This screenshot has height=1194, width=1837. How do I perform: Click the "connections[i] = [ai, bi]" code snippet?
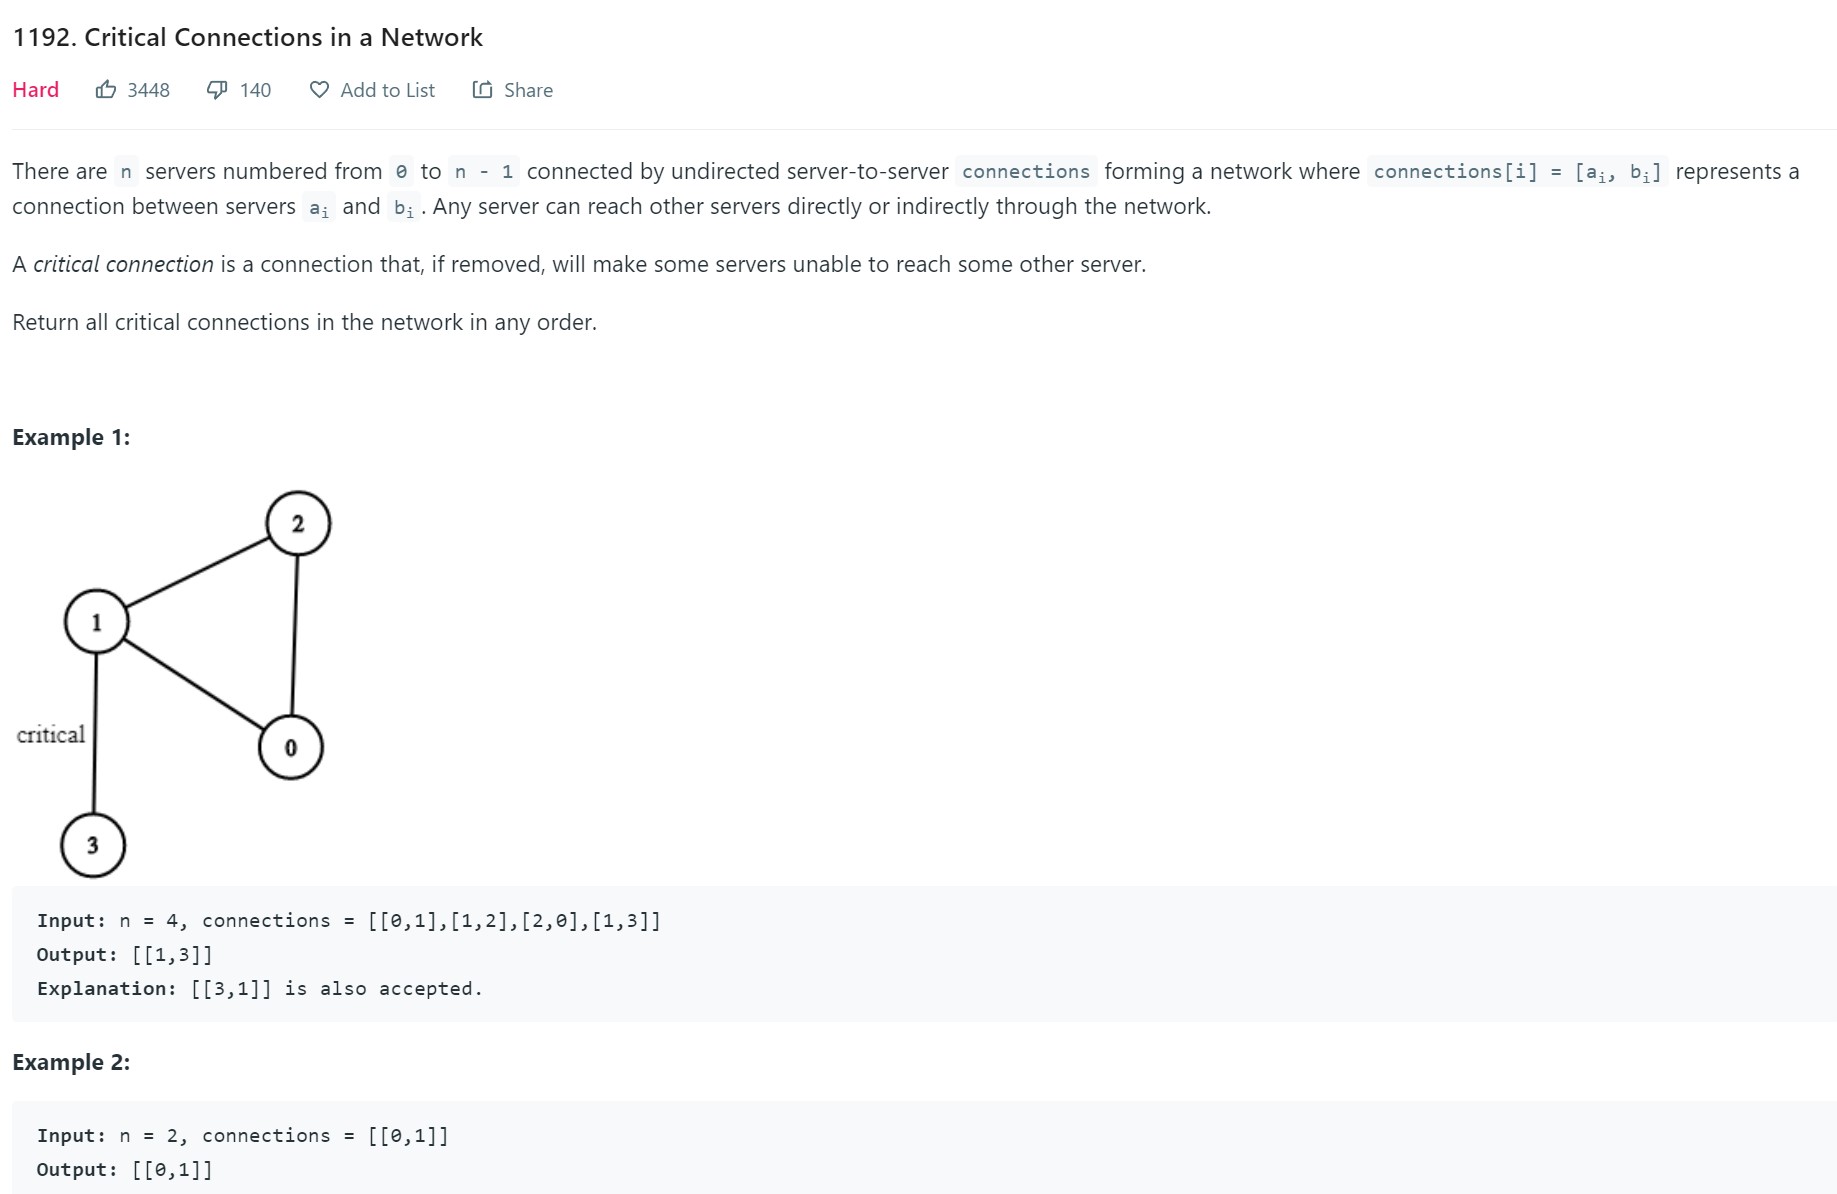coord(1516,172)
